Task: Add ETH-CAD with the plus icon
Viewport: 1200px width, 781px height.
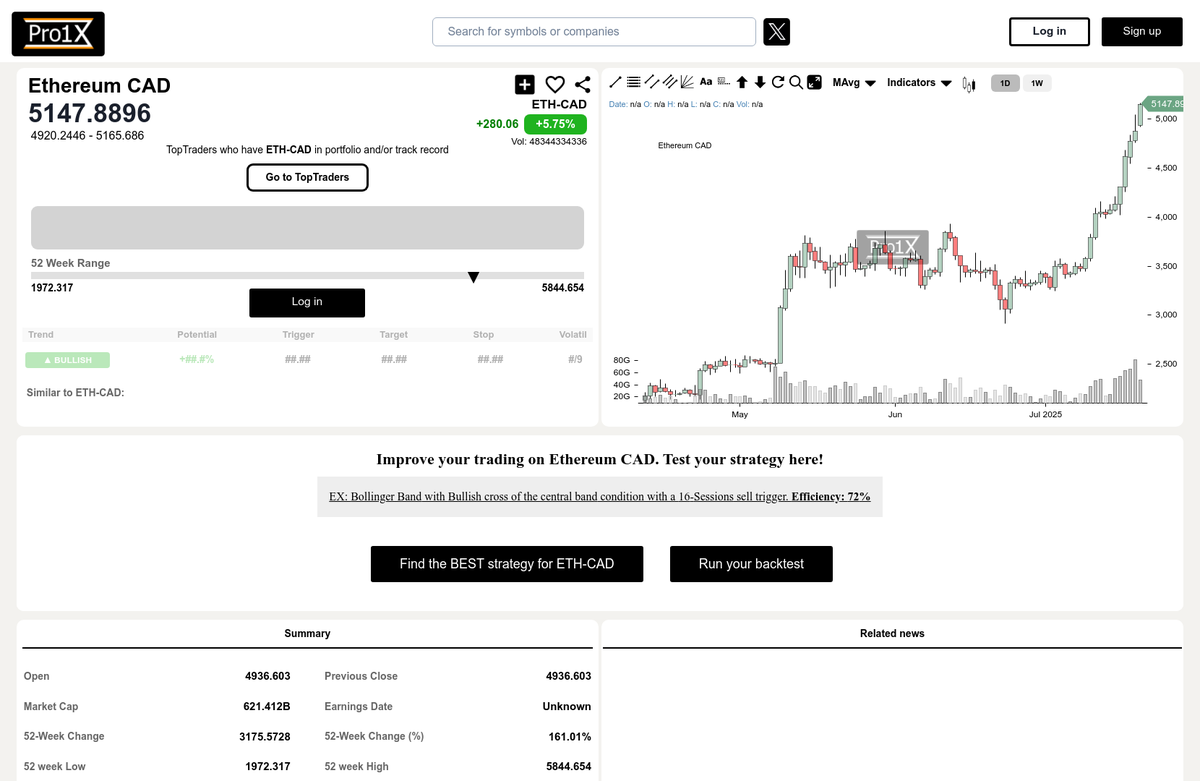Action: point(525,85)
